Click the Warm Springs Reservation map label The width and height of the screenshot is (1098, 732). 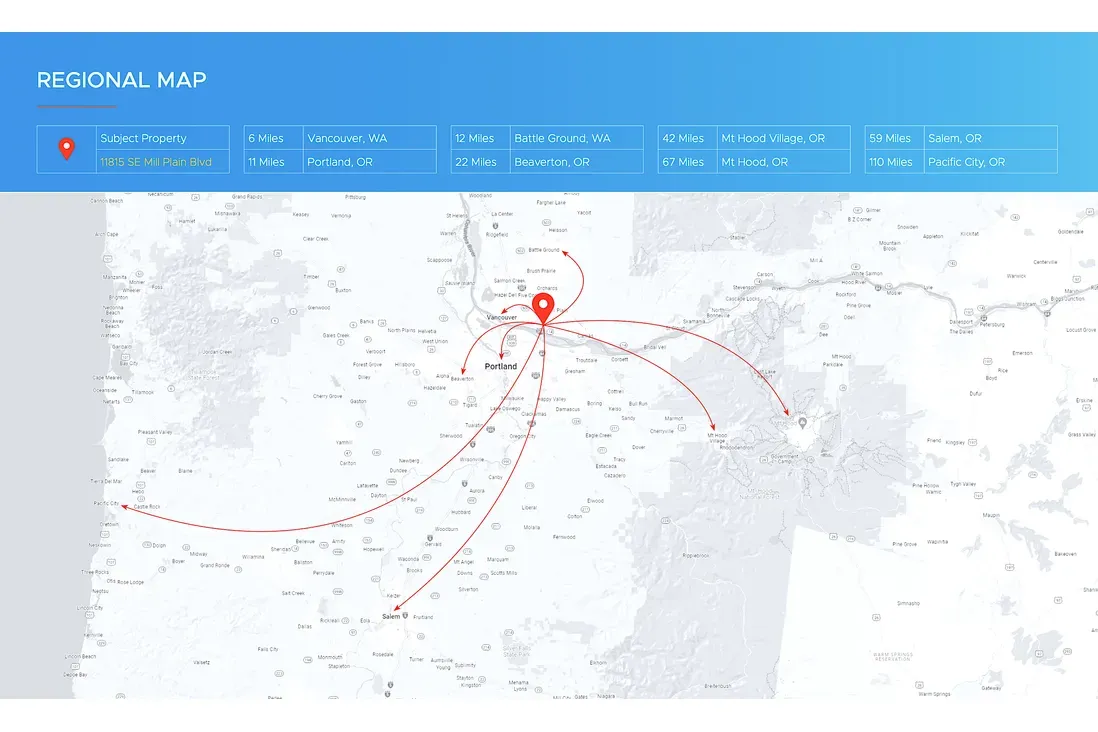[891, 656]
